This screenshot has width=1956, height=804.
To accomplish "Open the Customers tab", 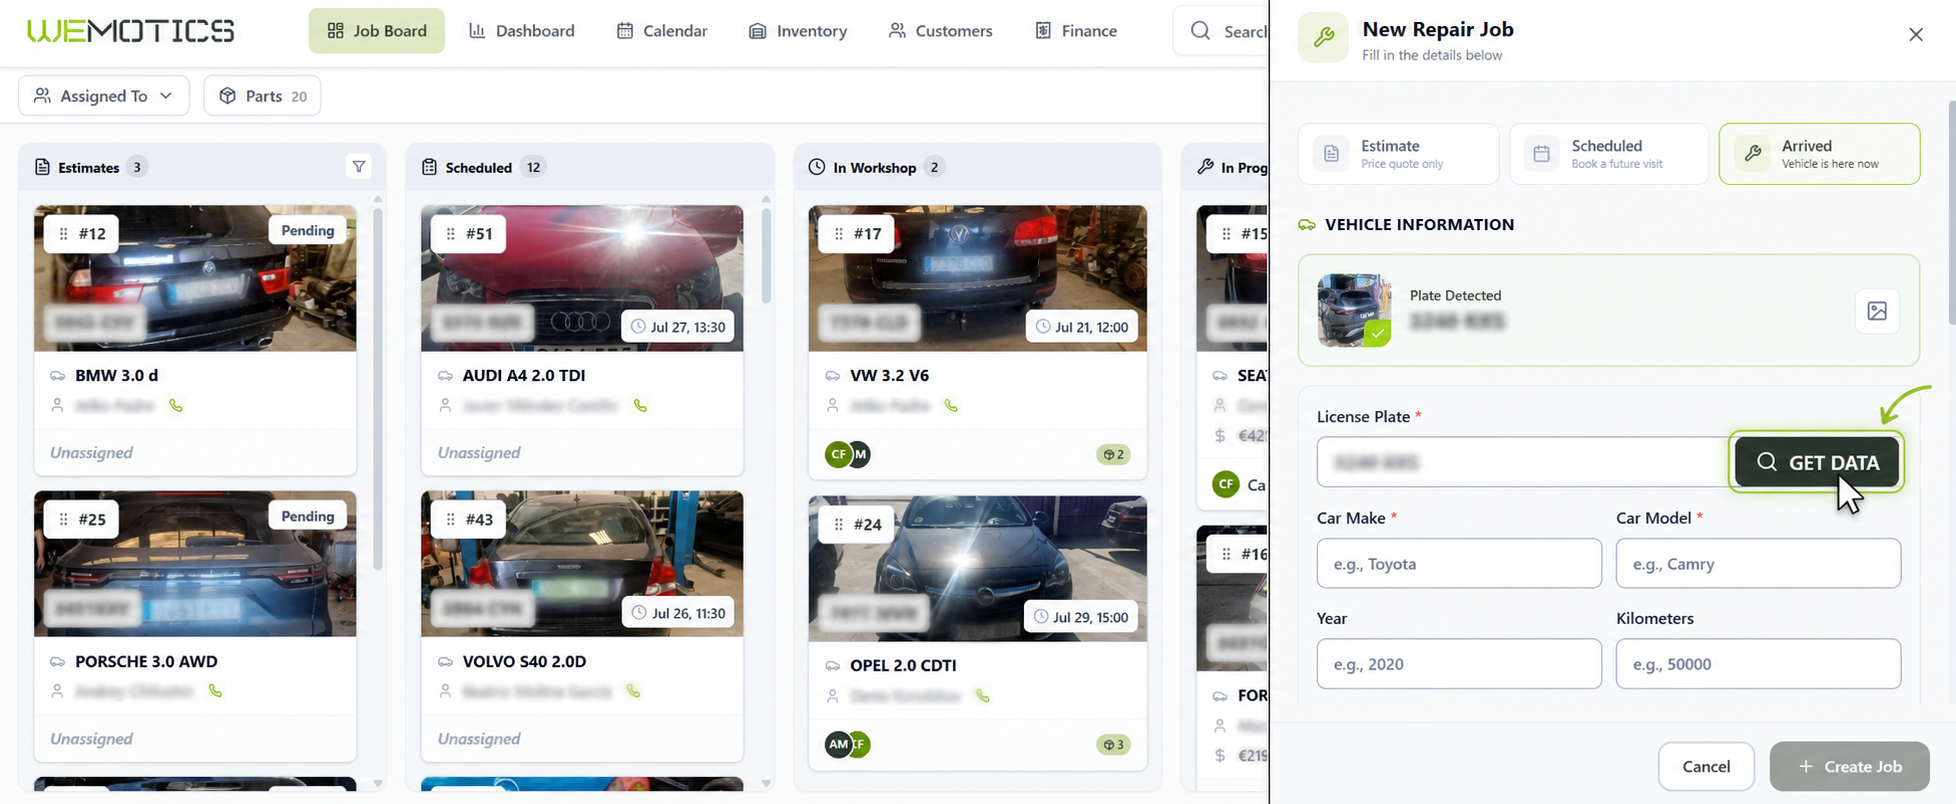I will point(941,31).
